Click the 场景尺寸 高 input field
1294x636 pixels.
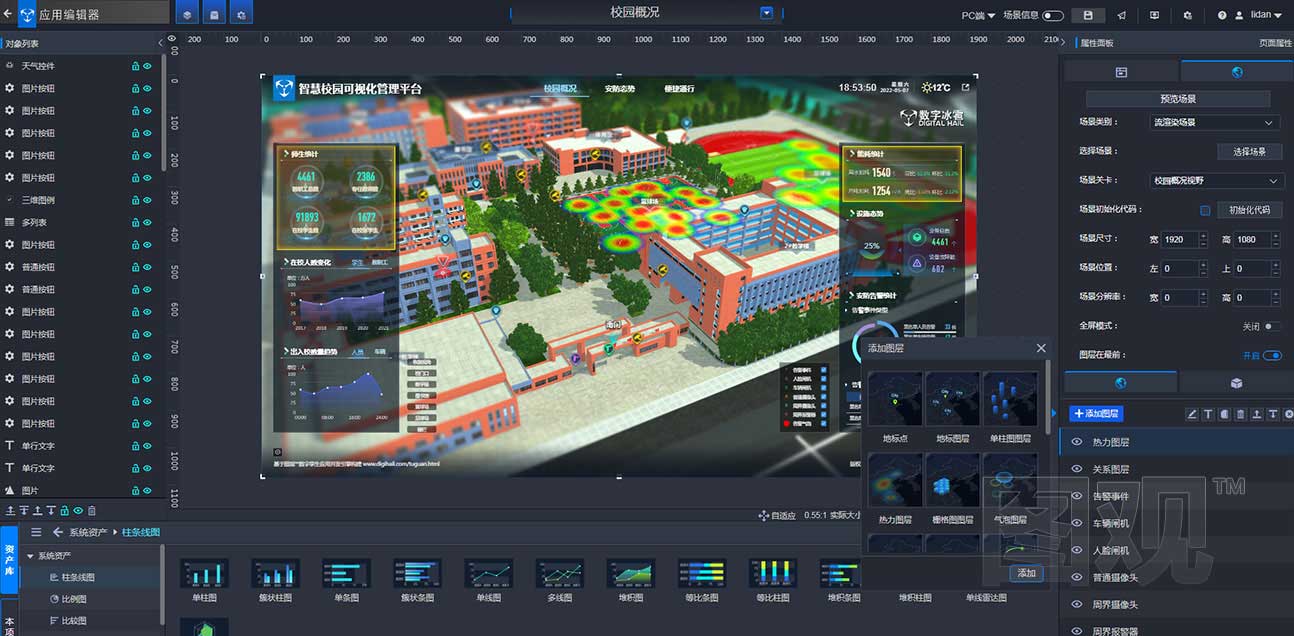(x=1252, y=240)
